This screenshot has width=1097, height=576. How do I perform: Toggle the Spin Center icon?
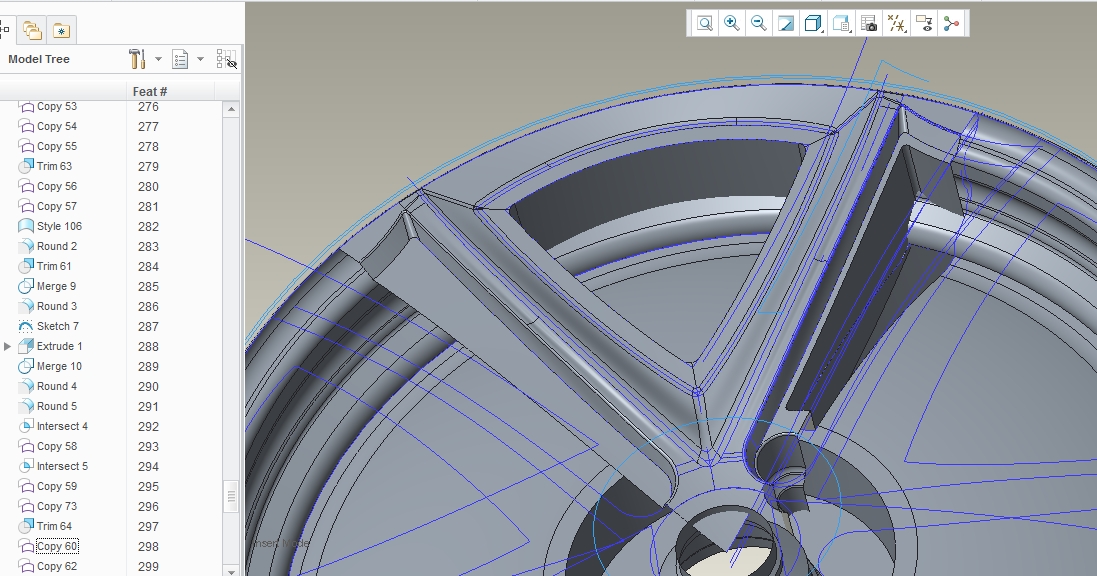click(951, 23)
